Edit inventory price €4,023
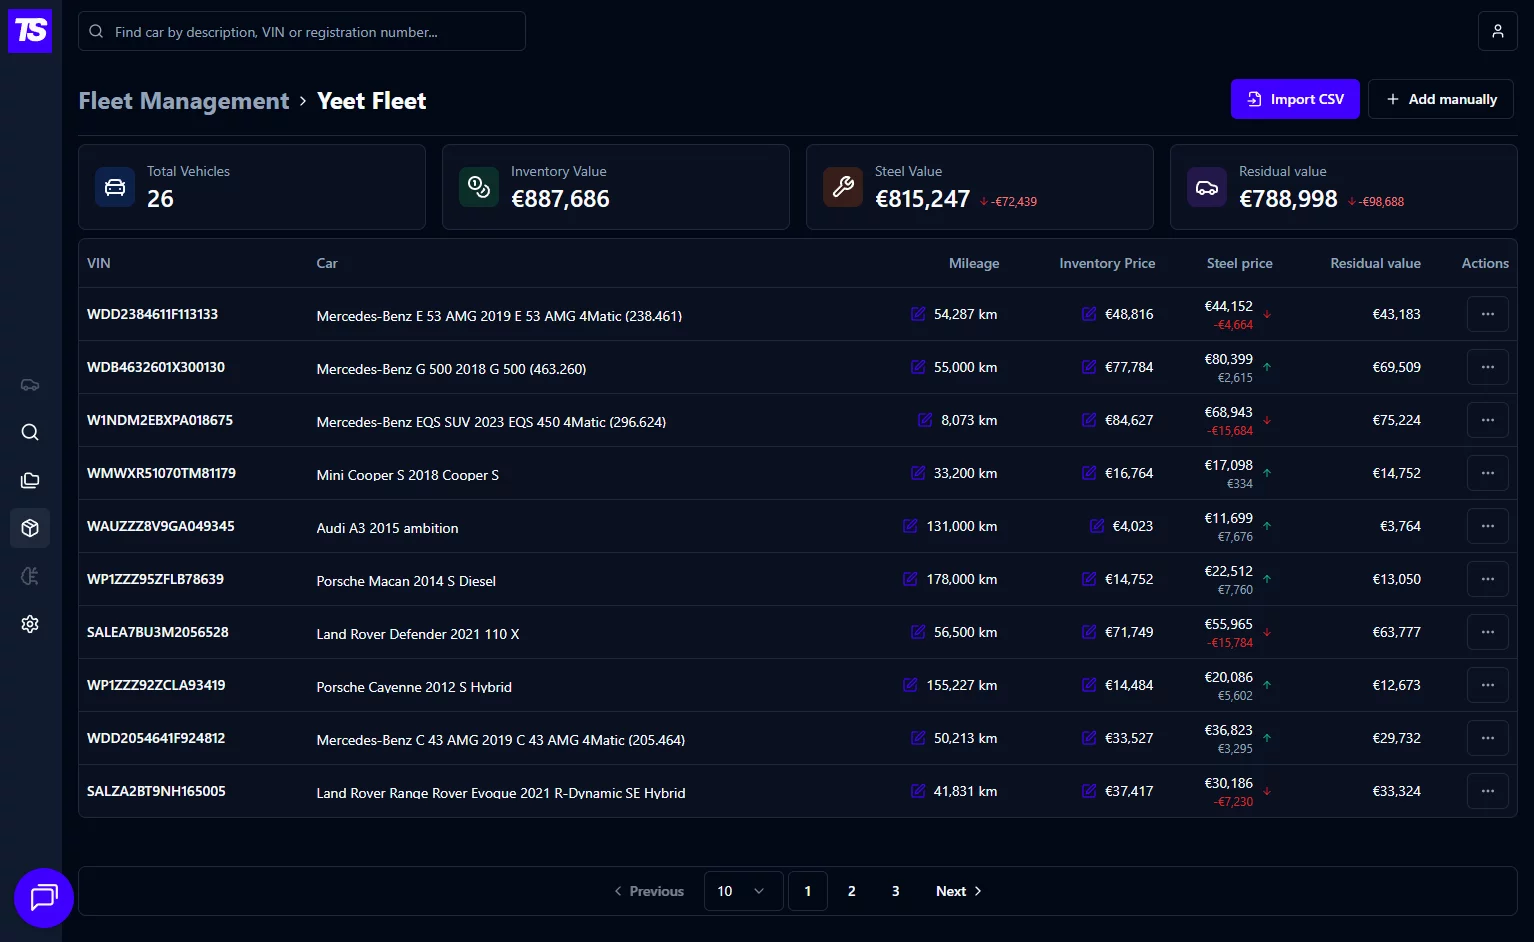Screen dimensions: 1534x942 click(x=1097, y=526)
